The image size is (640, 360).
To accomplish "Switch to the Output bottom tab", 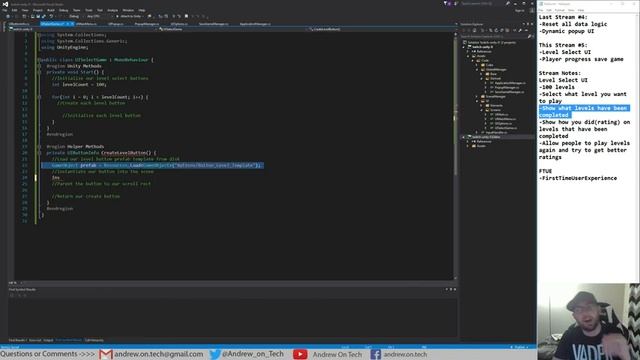I will point(48,340).
